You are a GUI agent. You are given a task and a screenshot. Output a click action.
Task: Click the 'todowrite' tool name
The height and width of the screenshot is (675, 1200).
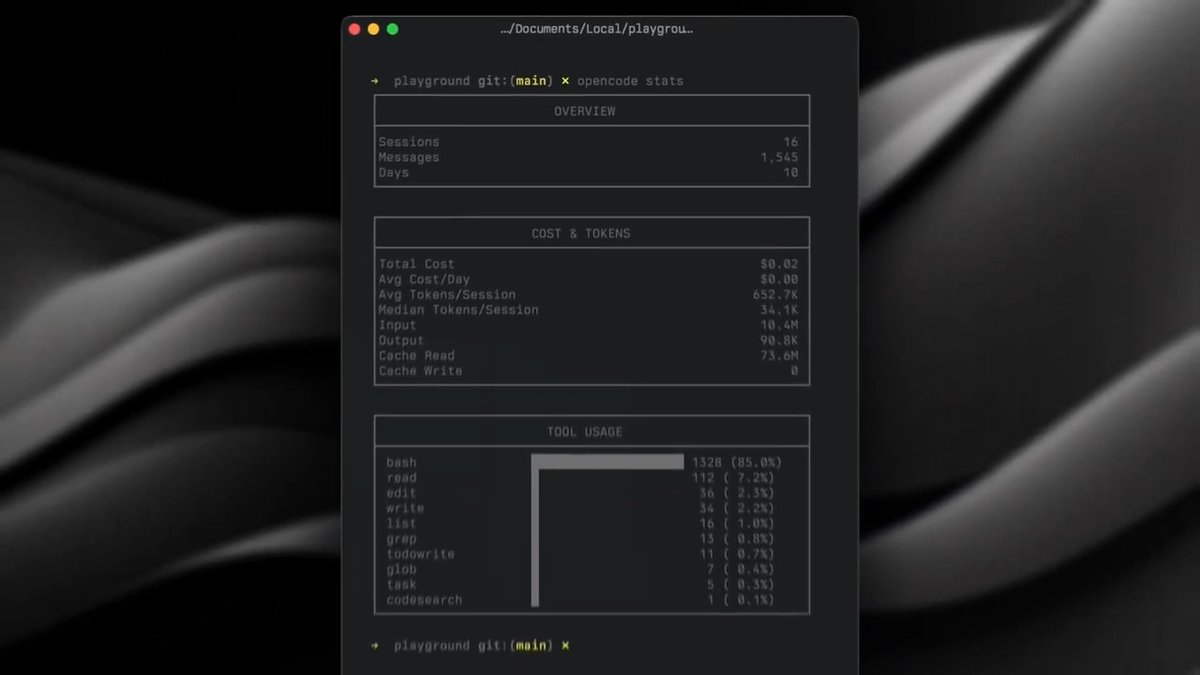[x=421, y=554]
